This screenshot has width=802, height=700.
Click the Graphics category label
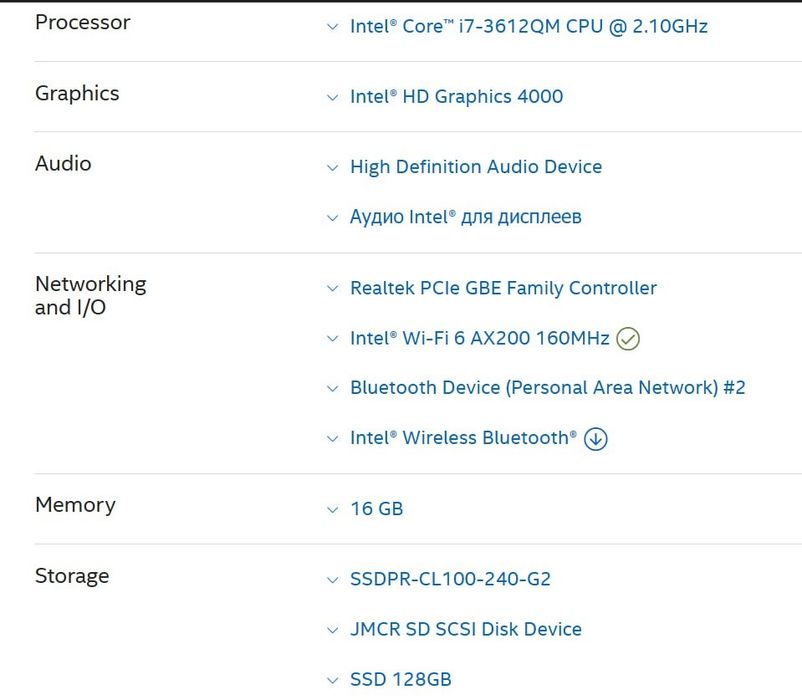(77, 94)
